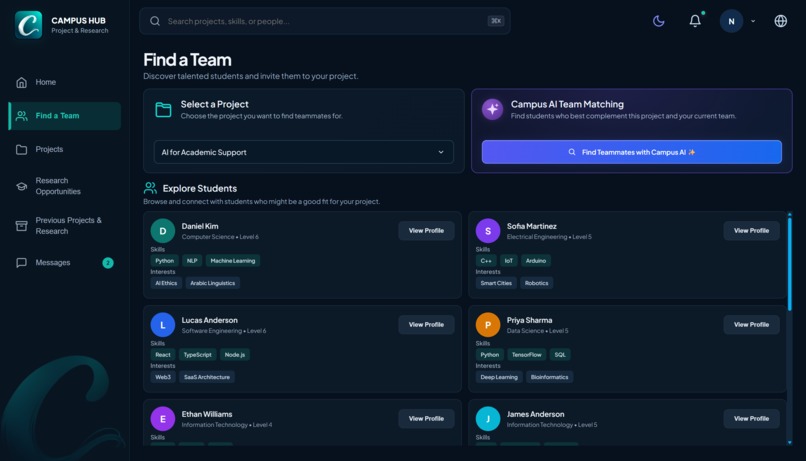
Task: Click the Arduino skill tag
Action: point(536,261)
